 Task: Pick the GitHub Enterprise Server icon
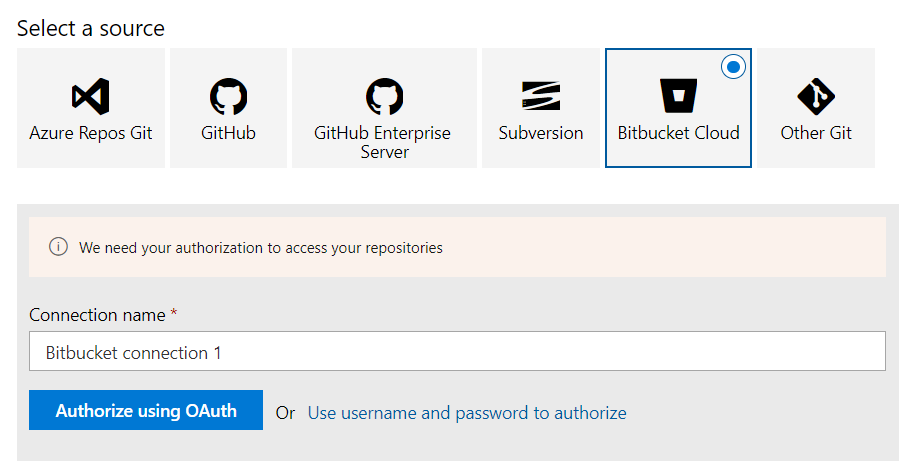pos(384,97)
